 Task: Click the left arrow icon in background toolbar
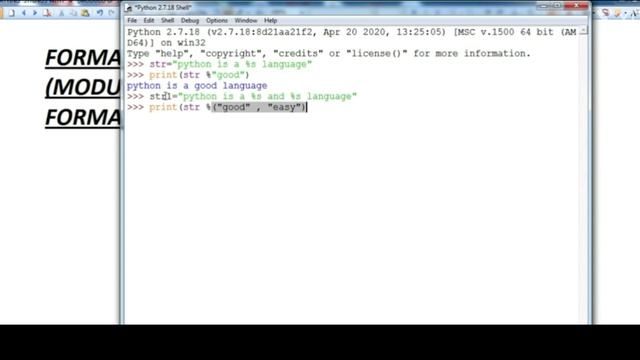pyautogui.click(x=24, y=13)
